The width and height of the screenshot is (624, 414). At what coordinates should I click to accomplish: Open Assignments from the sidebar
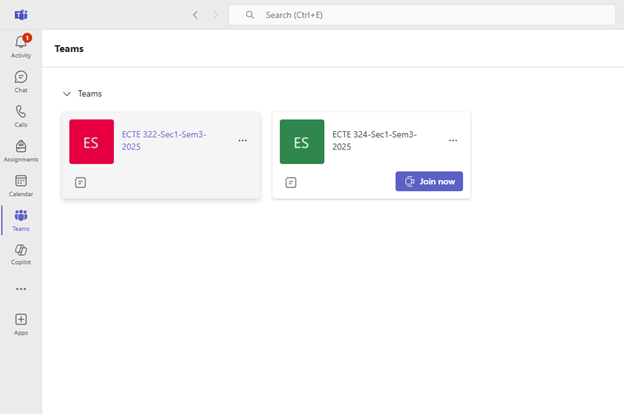click(21, 151)
